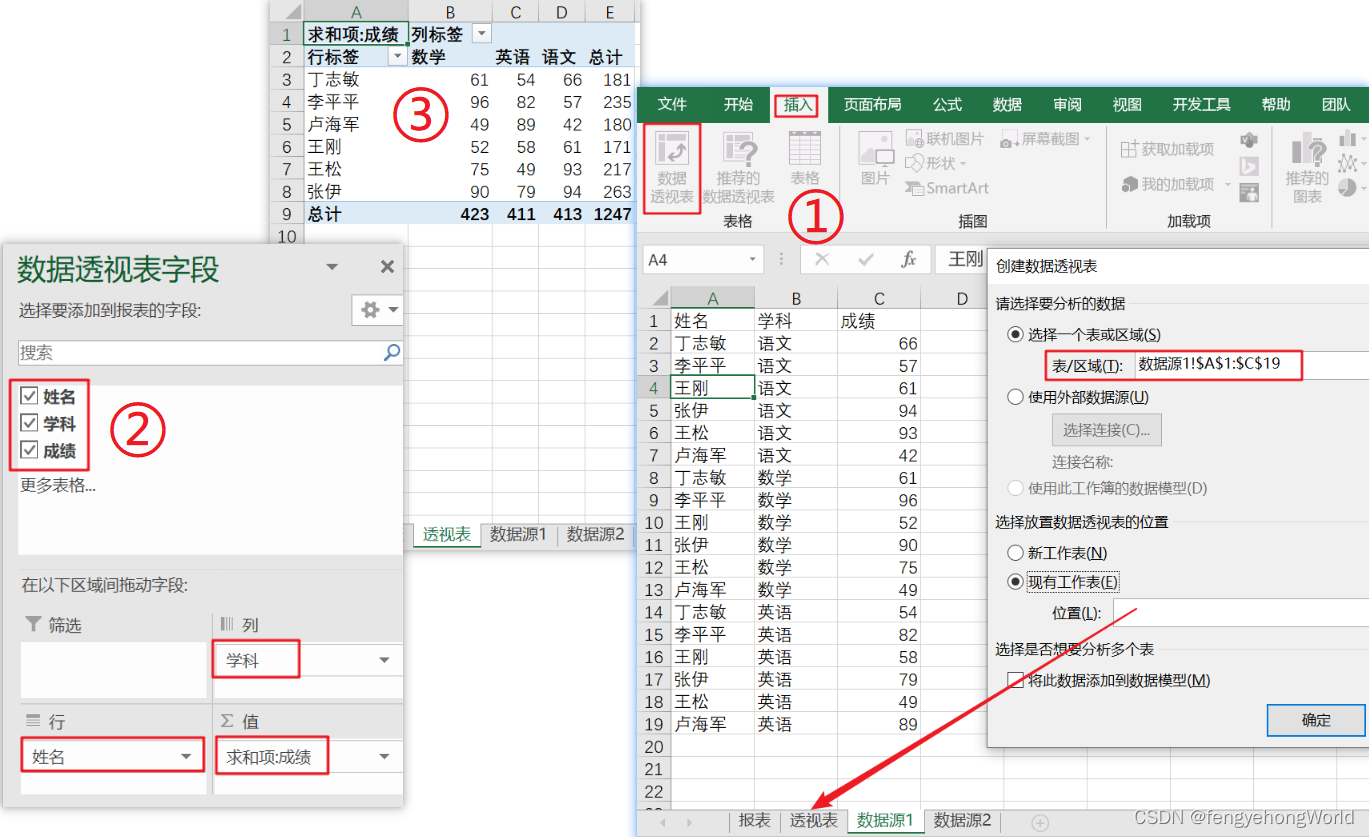Select 新工作表 radio button
This screenshot has width=1369, height=837.
coord(1016,553)
